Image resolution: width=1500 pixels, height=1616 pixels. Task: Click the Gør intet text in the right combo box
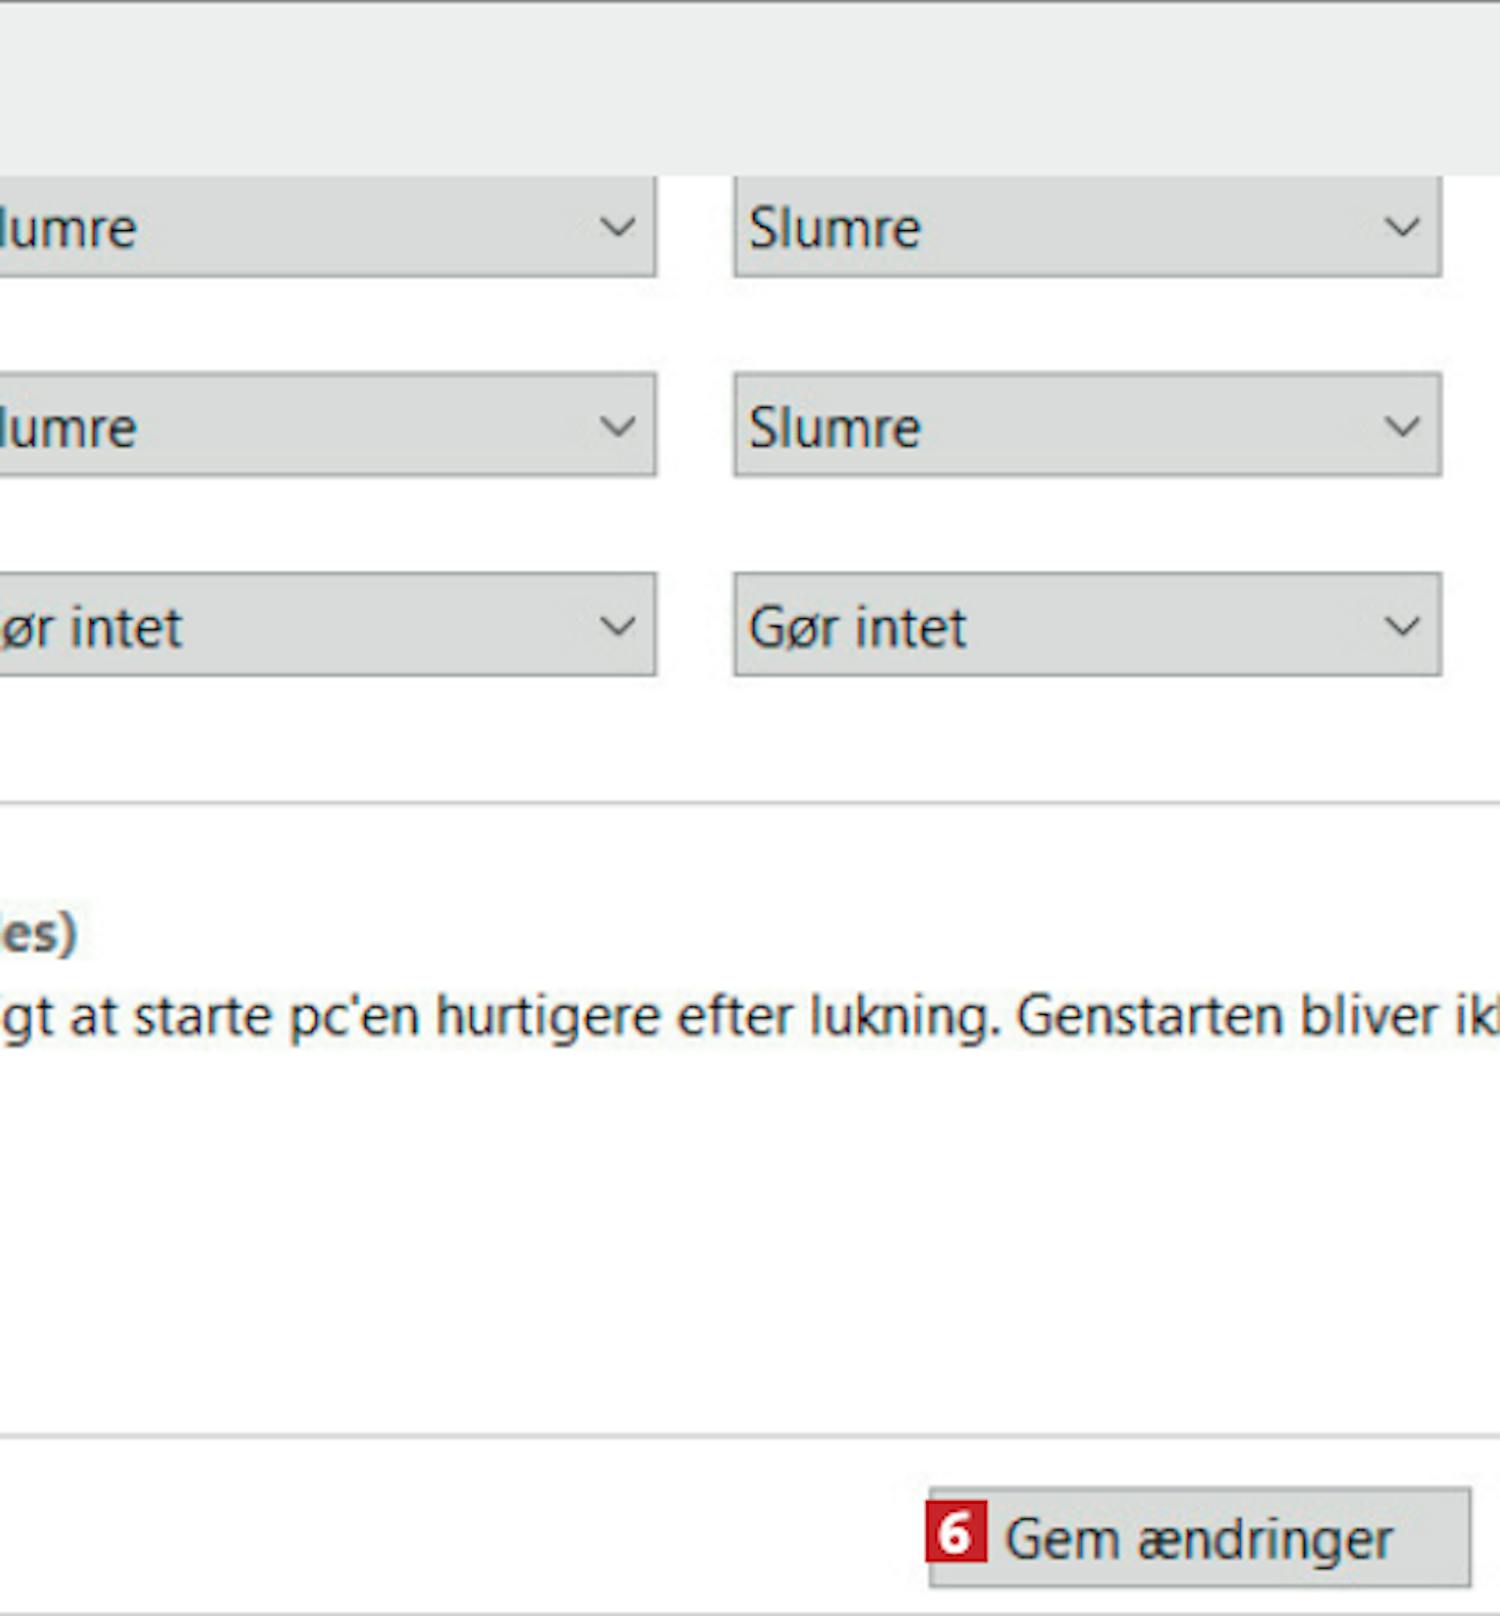pos(857,628)
